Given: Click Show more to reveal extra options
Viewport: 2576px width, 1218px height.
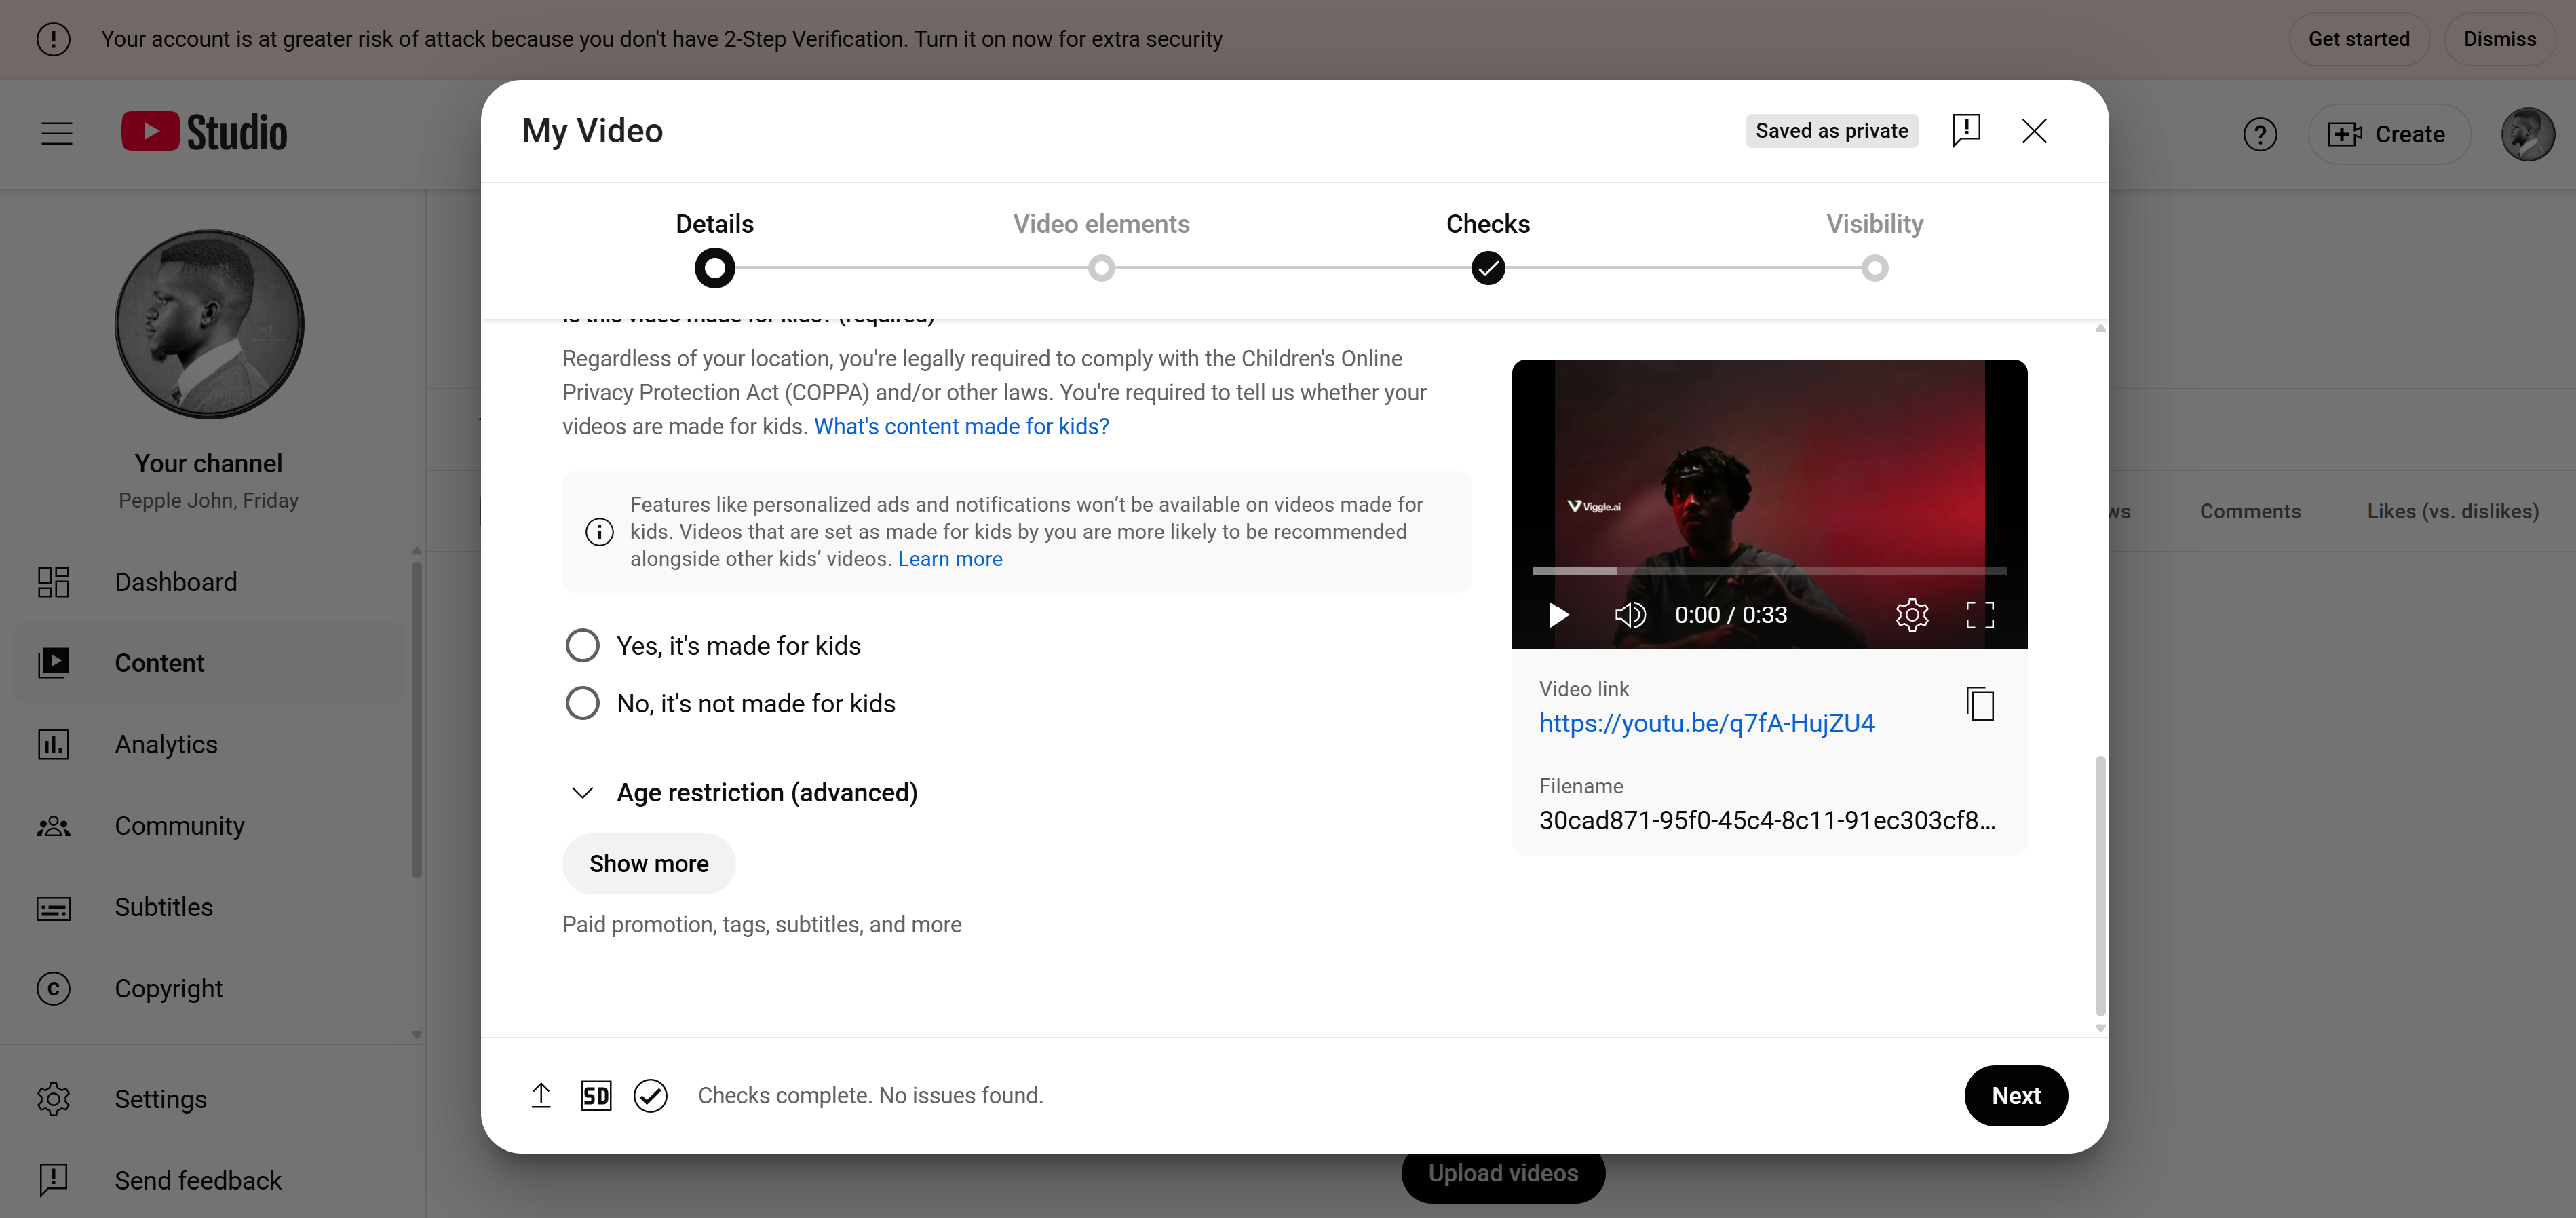Looking at the screenshot, I should pos(648,863).
